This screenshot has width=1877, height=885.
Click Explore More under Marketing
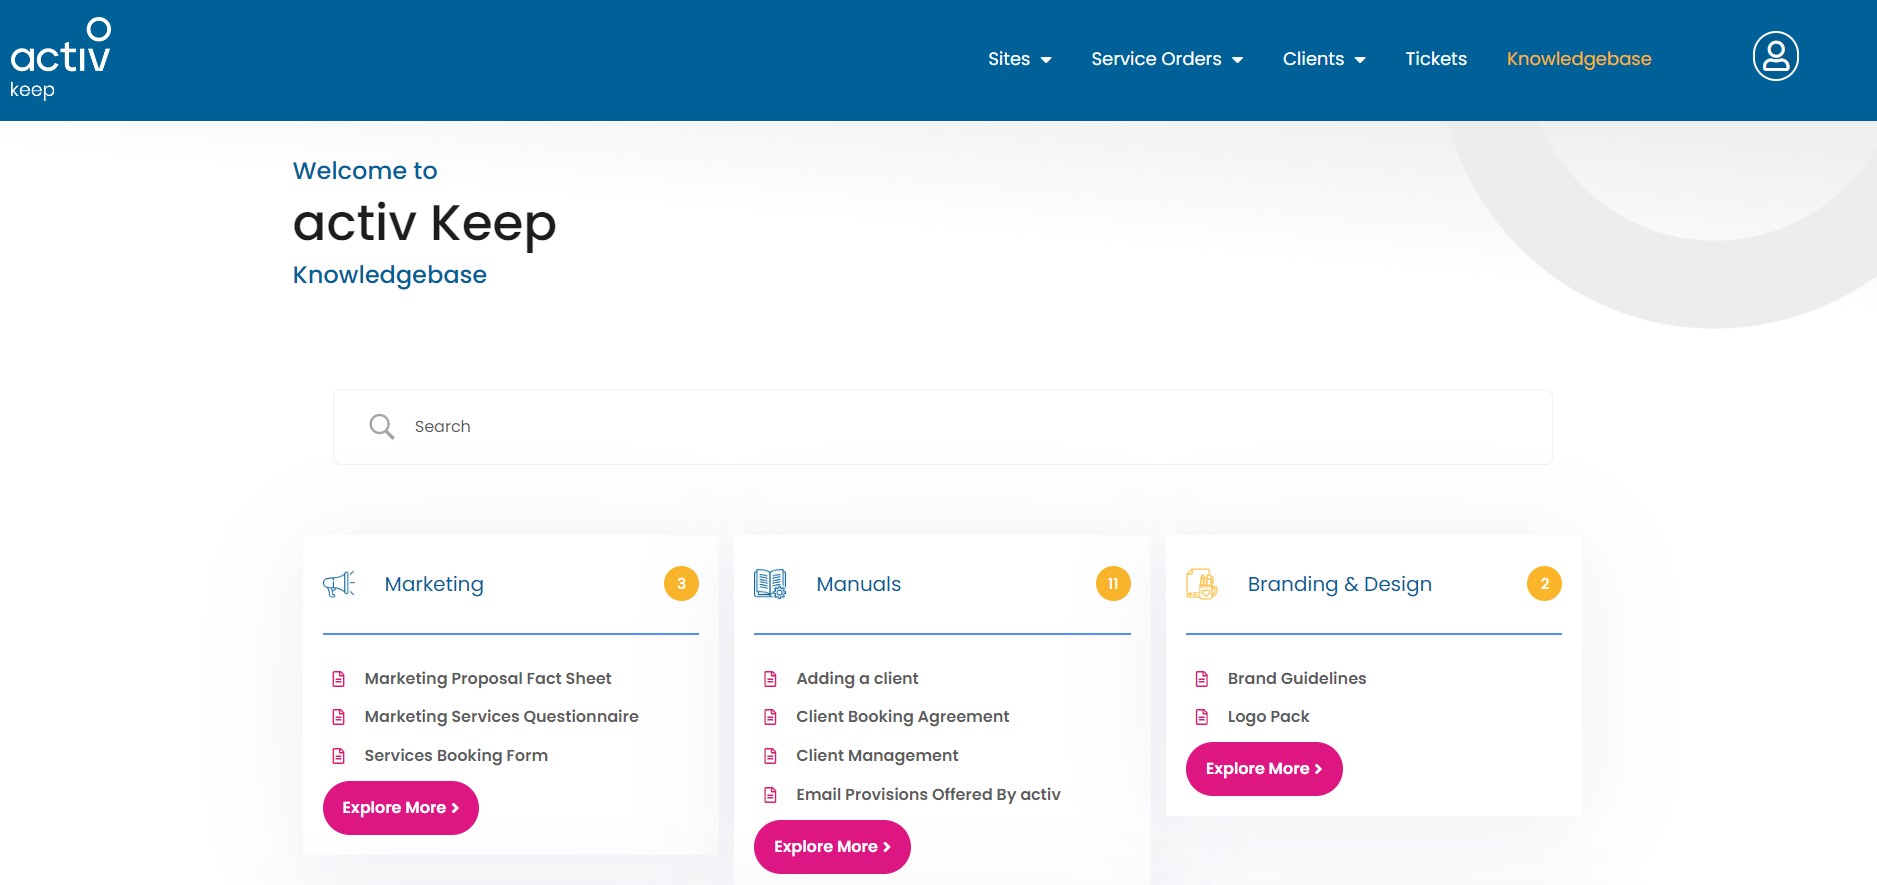click(400, 808)
